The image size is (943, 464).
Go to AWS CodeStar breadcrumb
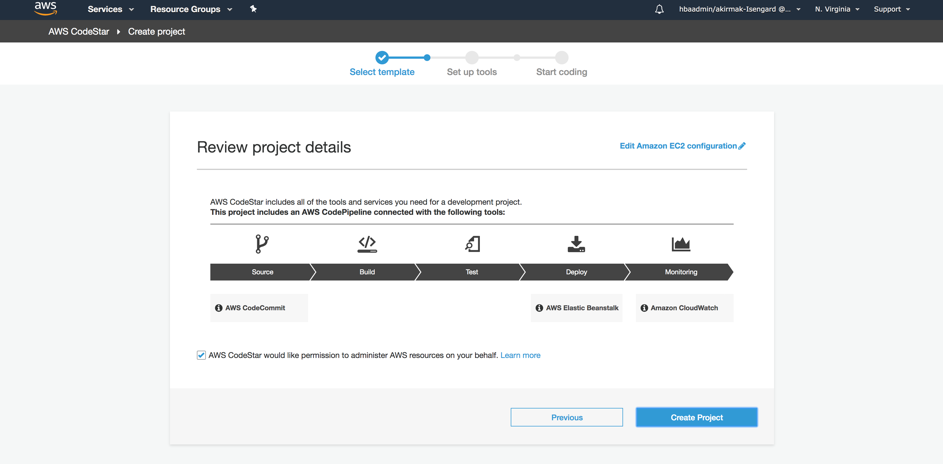[x=79, y=31]
